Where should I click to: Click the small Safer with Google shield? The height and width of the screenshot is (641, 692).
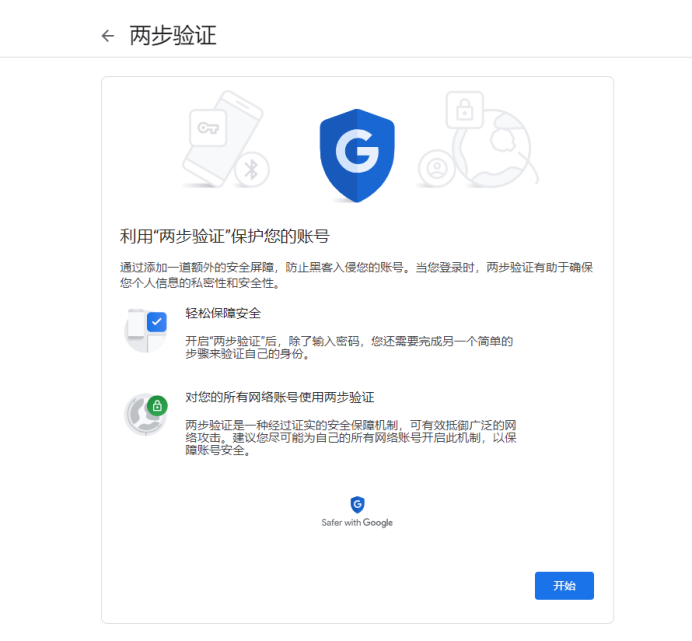pyautogui.click(x=357, y=505)
